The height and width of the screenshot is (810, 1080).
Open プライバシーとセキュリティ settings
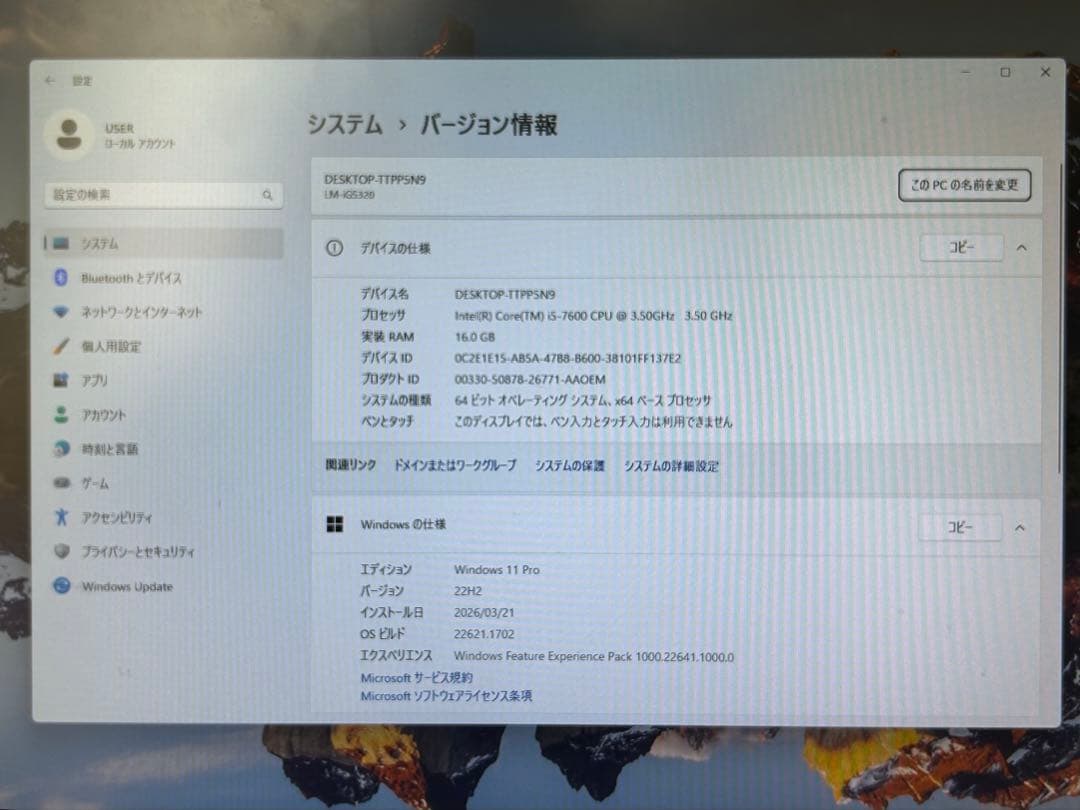[x=163, y=552]
